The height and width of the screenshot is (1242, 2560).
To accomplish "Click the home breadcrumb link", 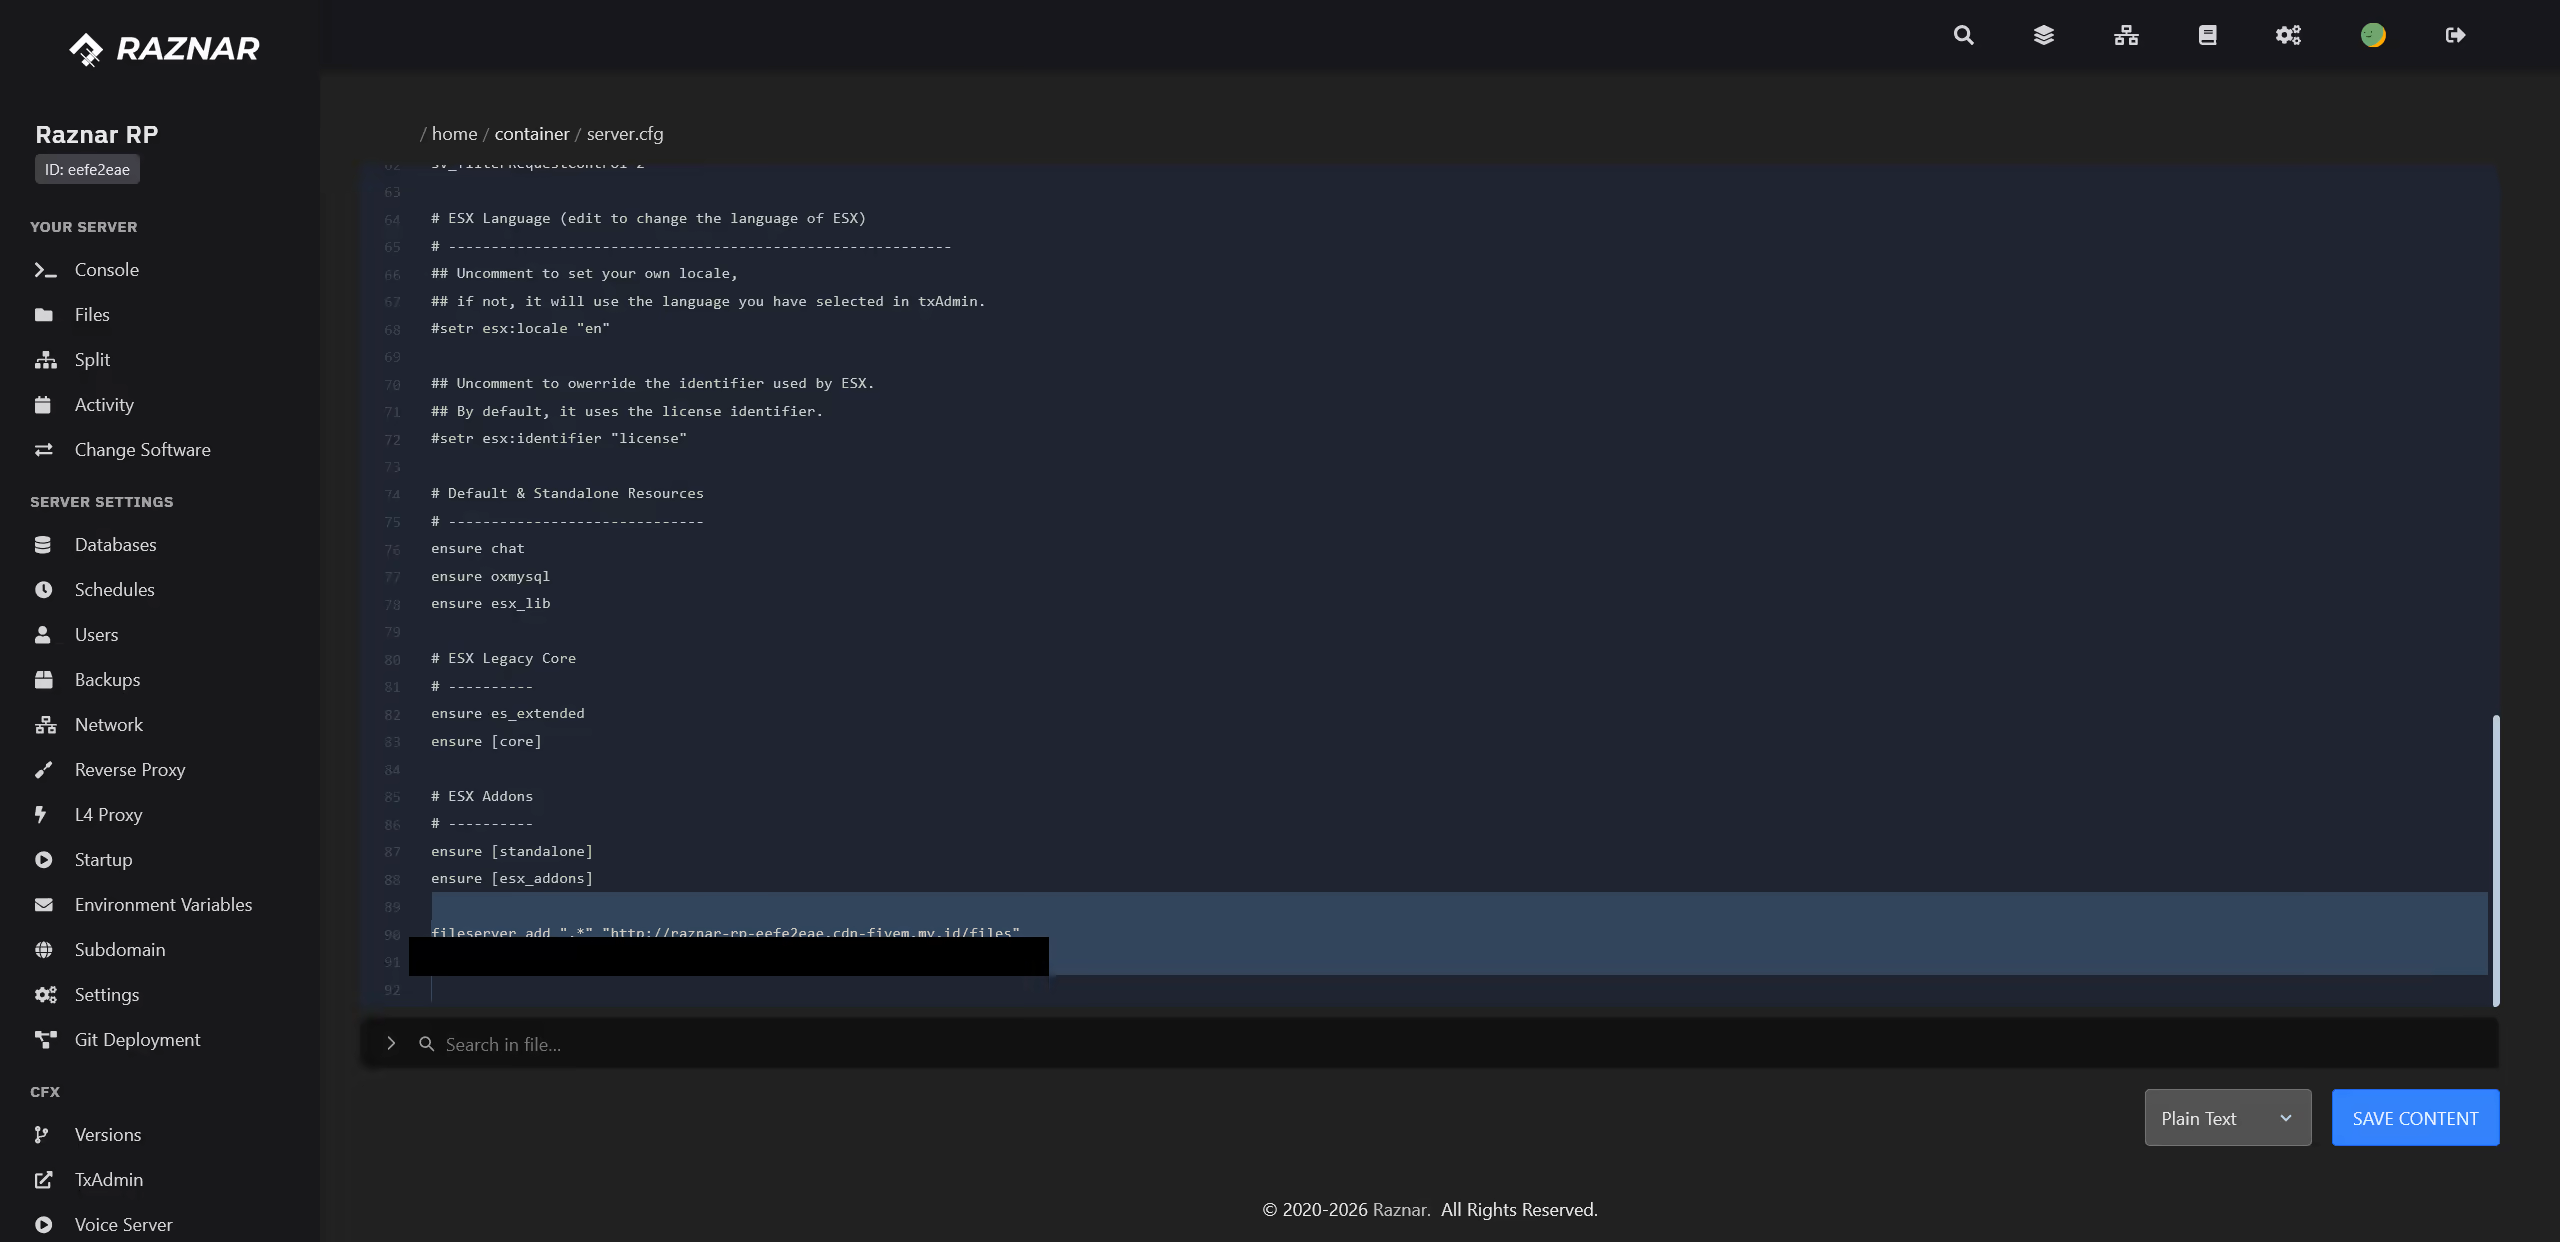I will pyautogui.click(x=454, y=133).
